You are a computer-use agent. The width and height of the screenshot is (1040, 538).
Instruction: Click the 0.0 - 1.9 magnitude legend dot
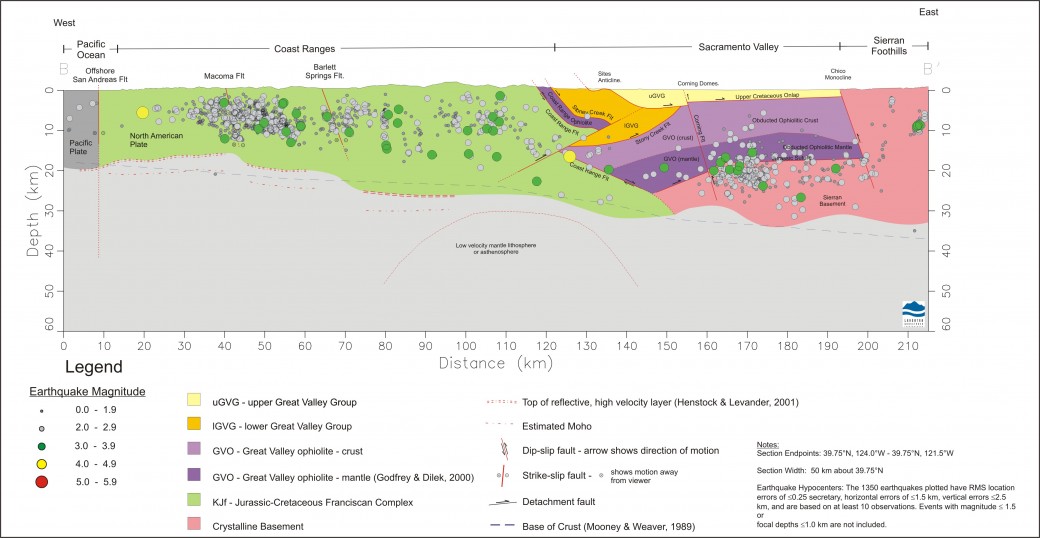point(41,411)
